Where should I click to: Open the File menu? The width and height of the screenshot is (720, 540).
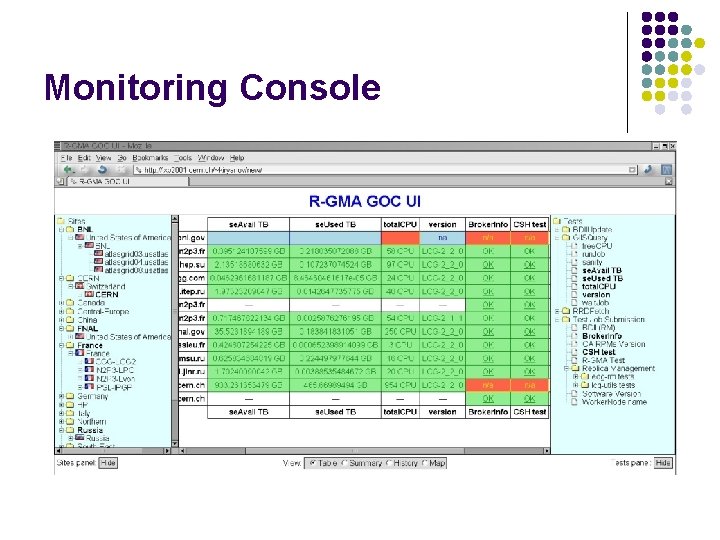(x=67, y=158)
